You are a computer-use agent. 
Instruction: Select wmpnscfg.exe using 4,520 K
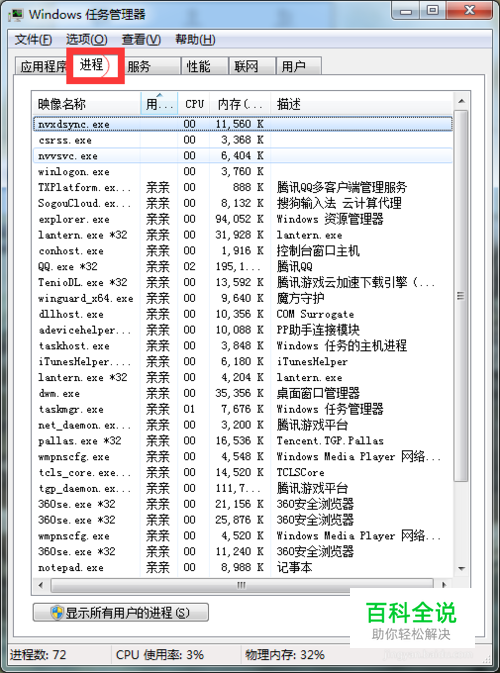pyautogui.click(x=242, y=536)
